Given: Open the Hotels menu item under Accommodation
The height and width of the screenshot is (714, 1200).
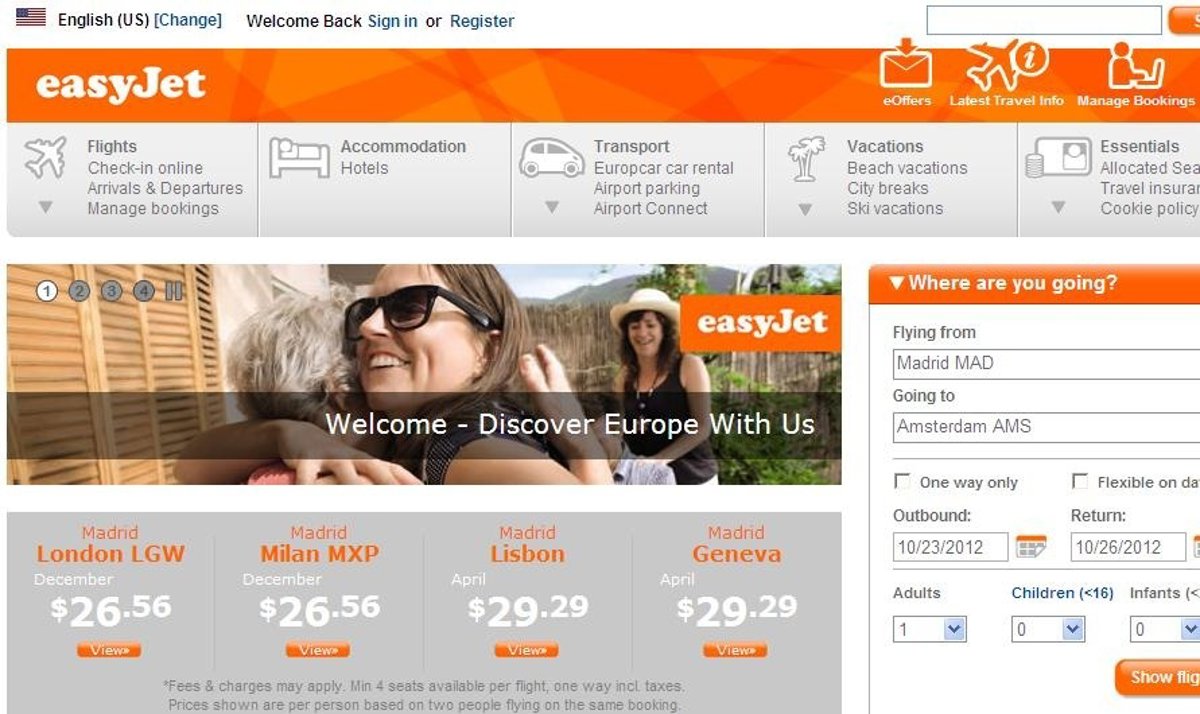Looking at the screenshot, I should [x=364, y=168].
